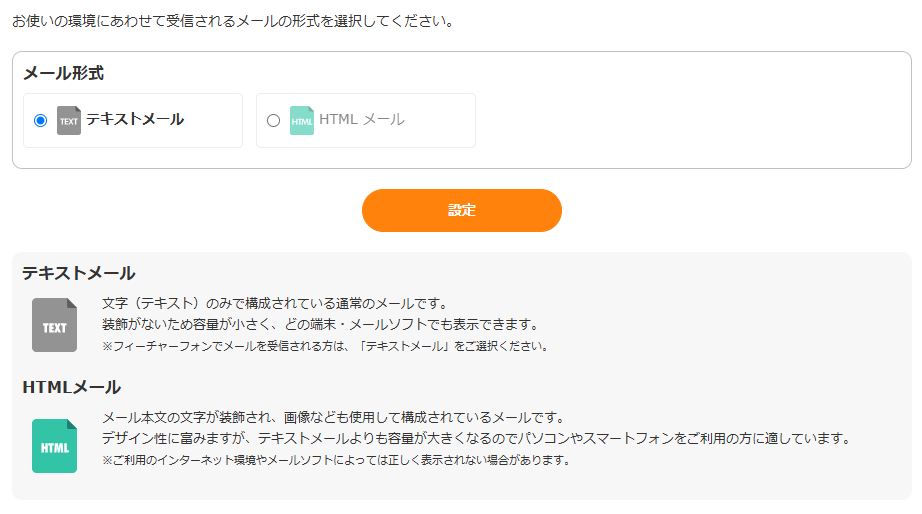Screen dimensions: 922x514
Task: Click the line starting 文字（テキスト）のみで構成
Action: click(274, 303)
